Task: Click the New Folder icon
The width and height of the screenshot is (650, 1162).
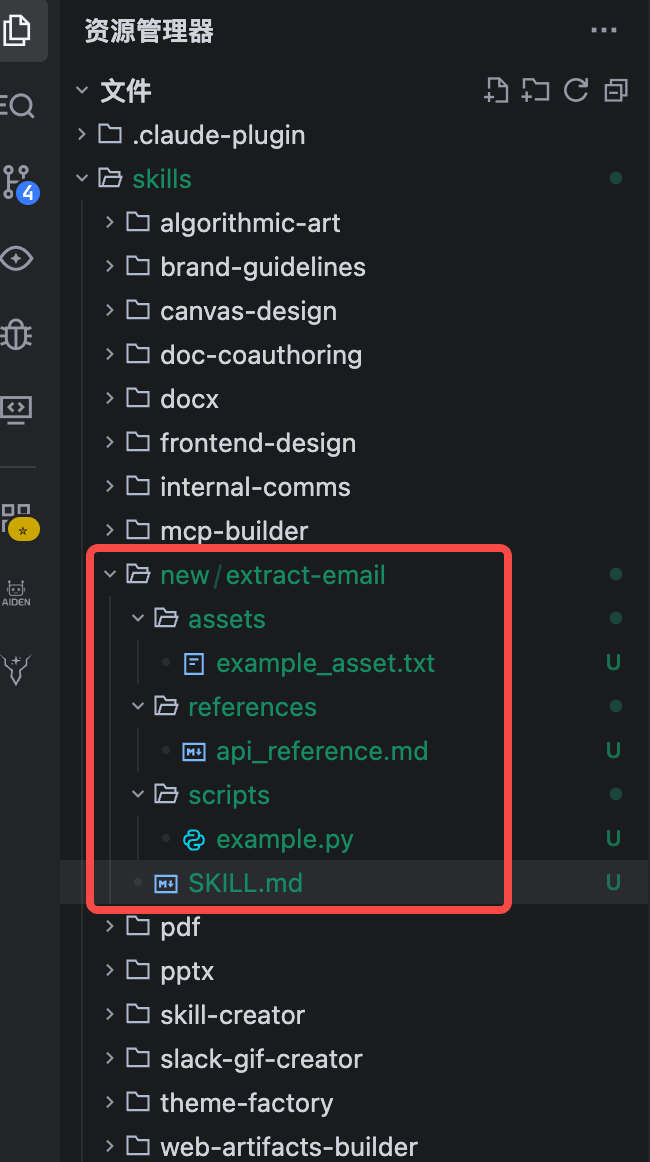Action: pos(536,91)
